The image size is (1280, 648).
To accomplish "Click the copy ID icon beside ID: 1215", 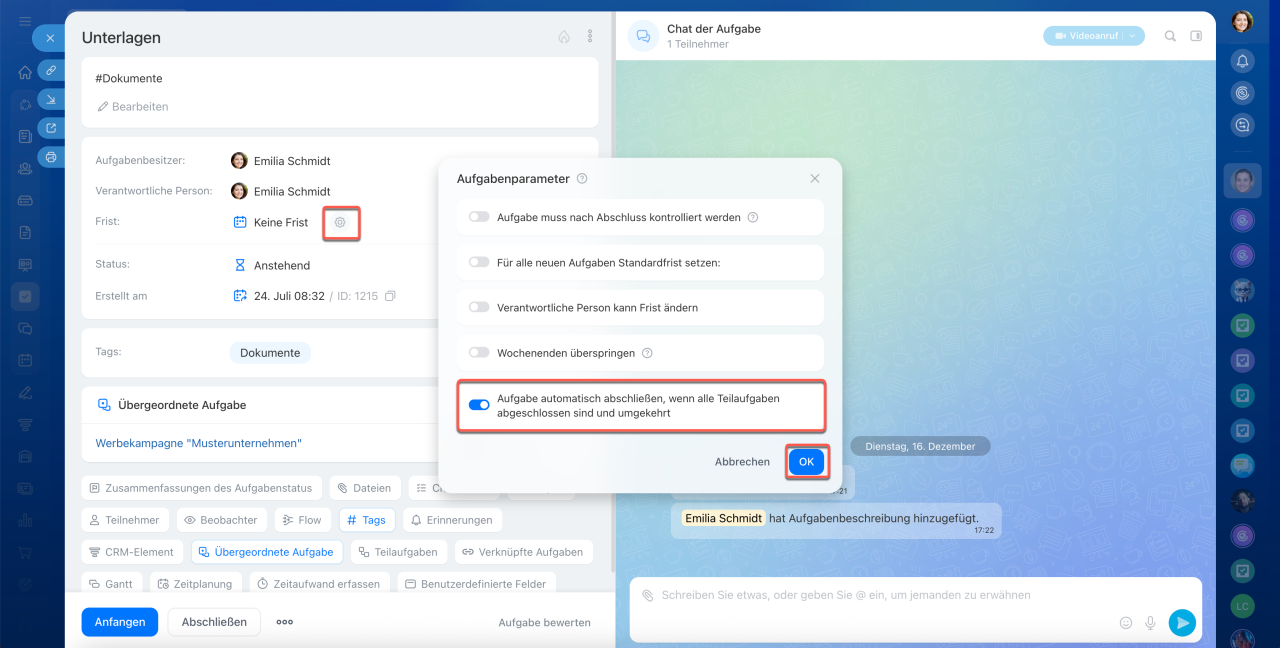I will [x=390, y=296].
